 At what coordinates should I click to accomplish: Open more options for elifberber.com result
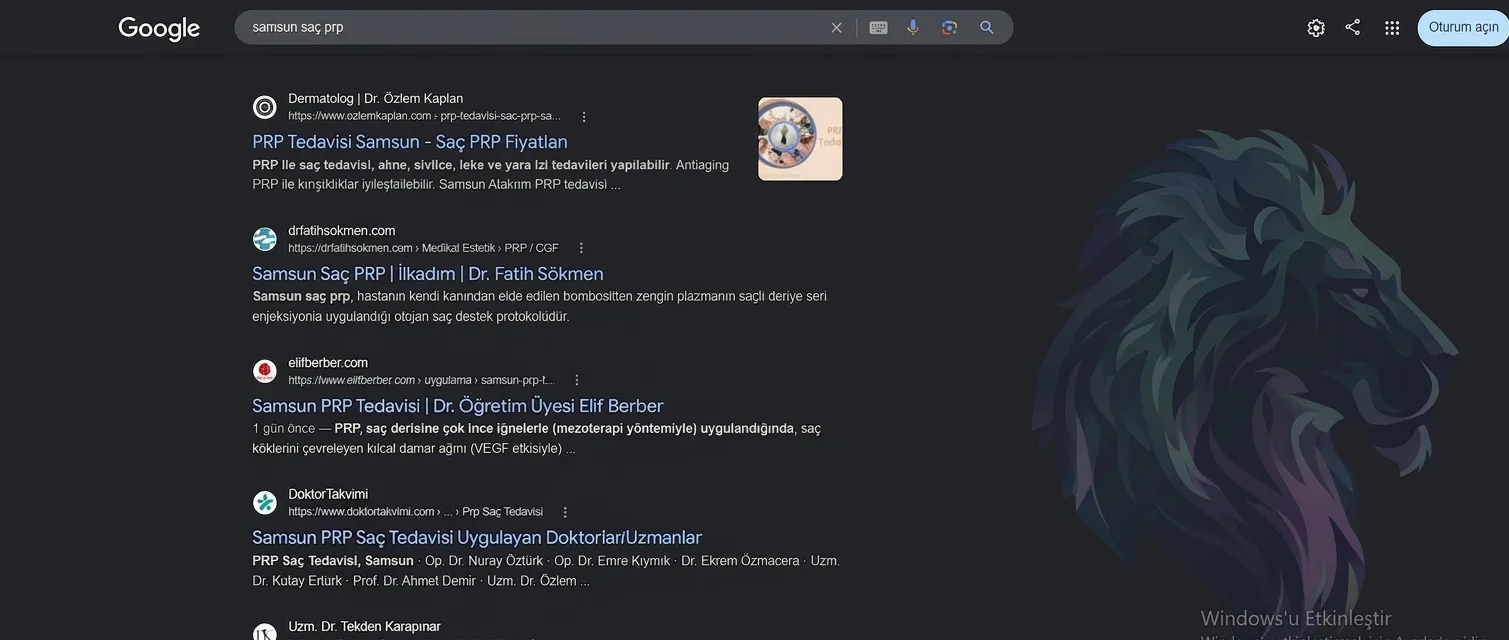tap(576, 380)
